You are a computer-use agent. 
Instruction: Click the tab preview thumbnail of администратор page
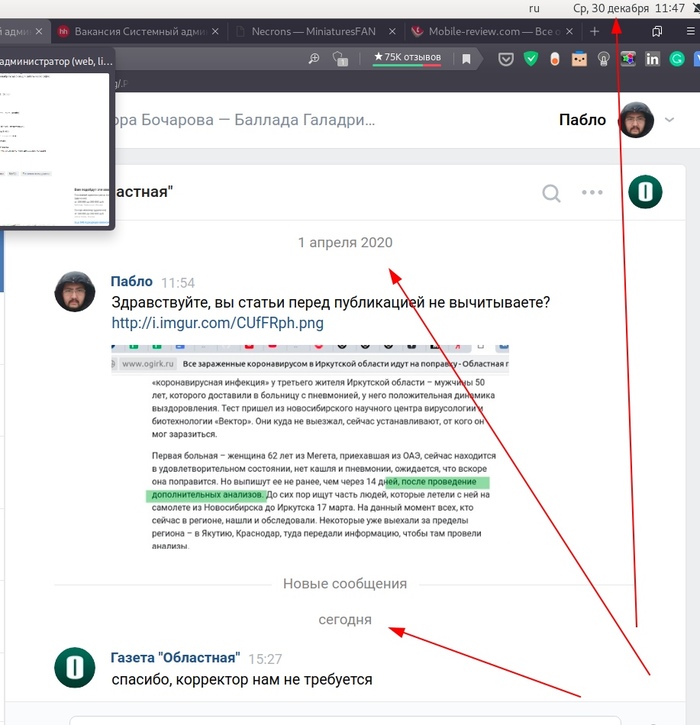coord(55,149)
